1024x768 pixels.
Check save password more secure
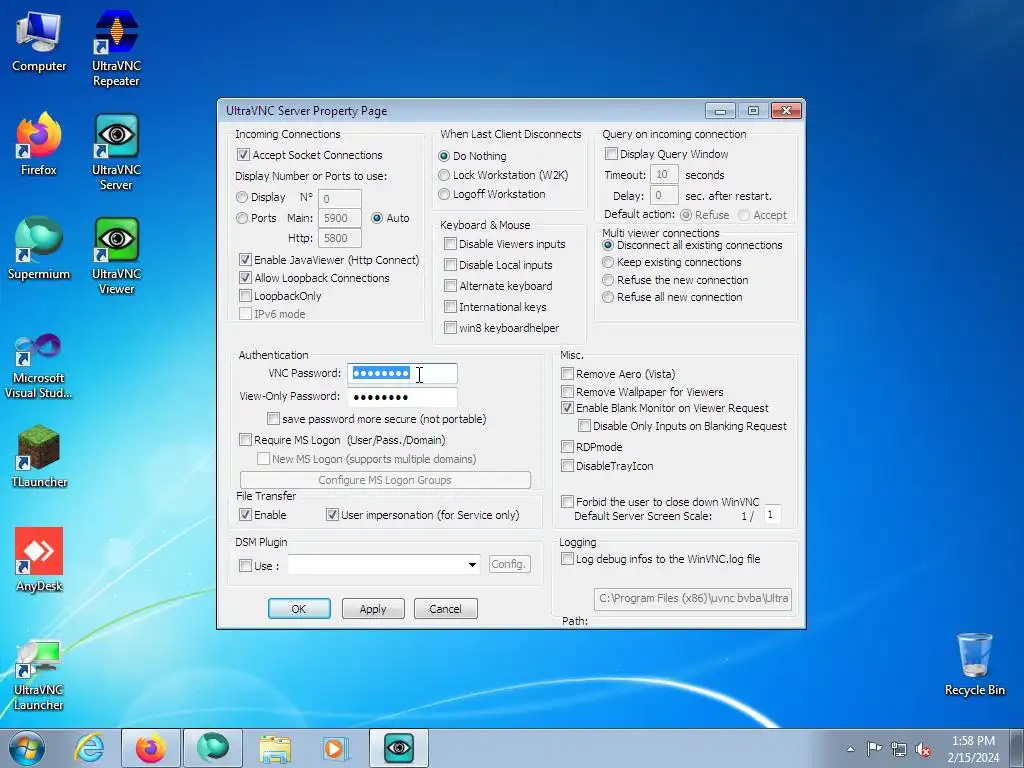[x=274, y=419]
